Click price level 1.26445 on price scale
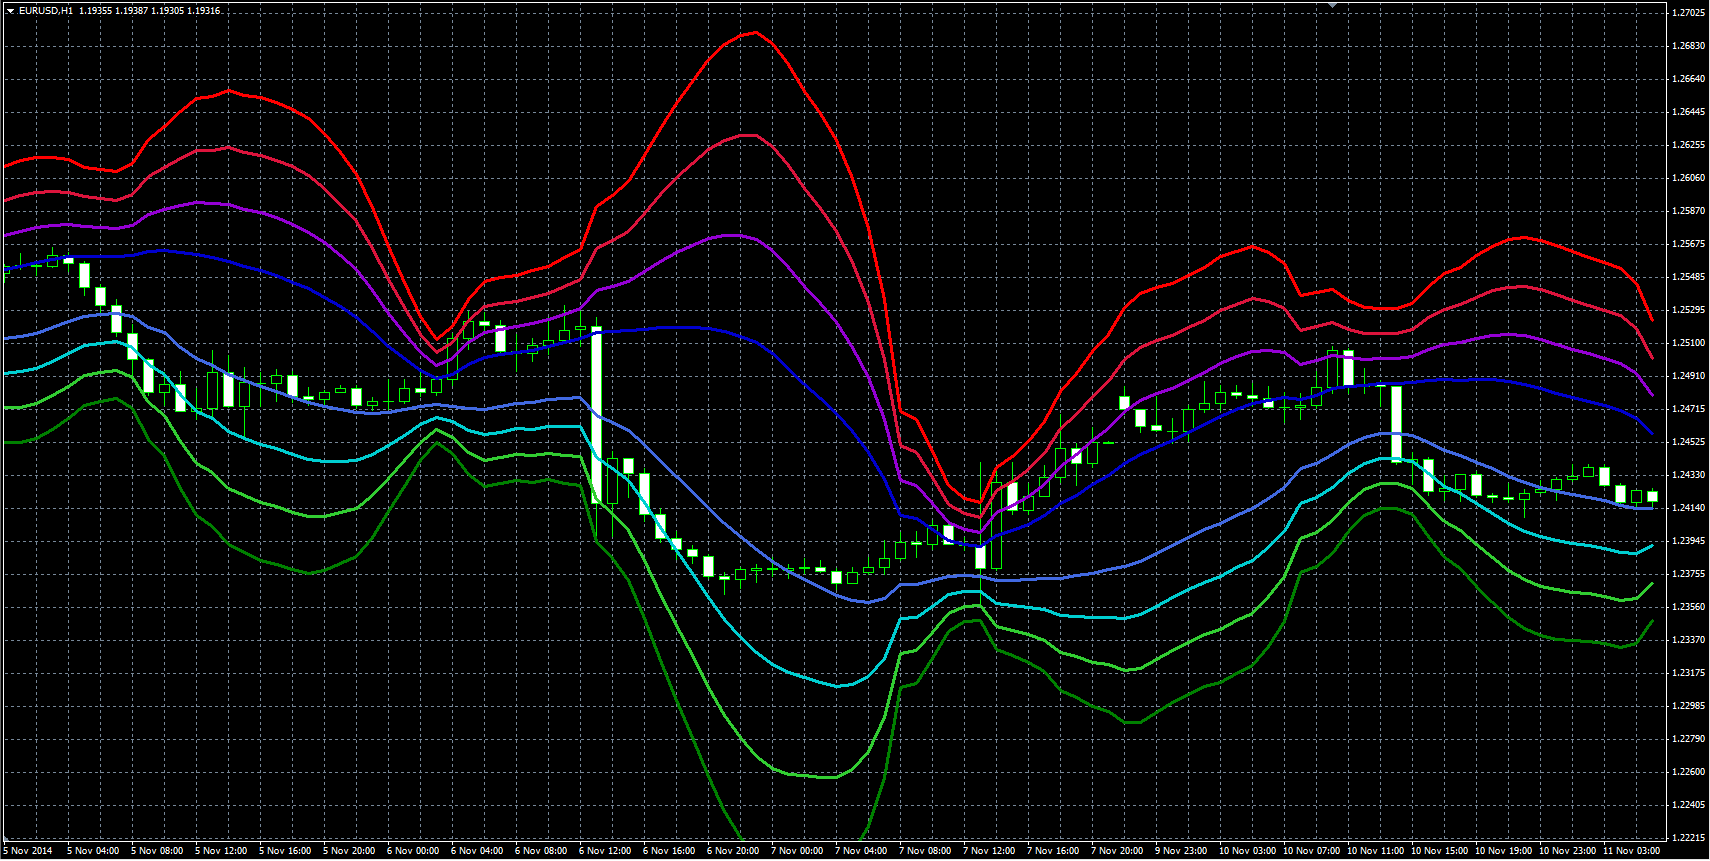Image resolution: width=1710 pixels, height=861 pixels. pos(1688,112)
